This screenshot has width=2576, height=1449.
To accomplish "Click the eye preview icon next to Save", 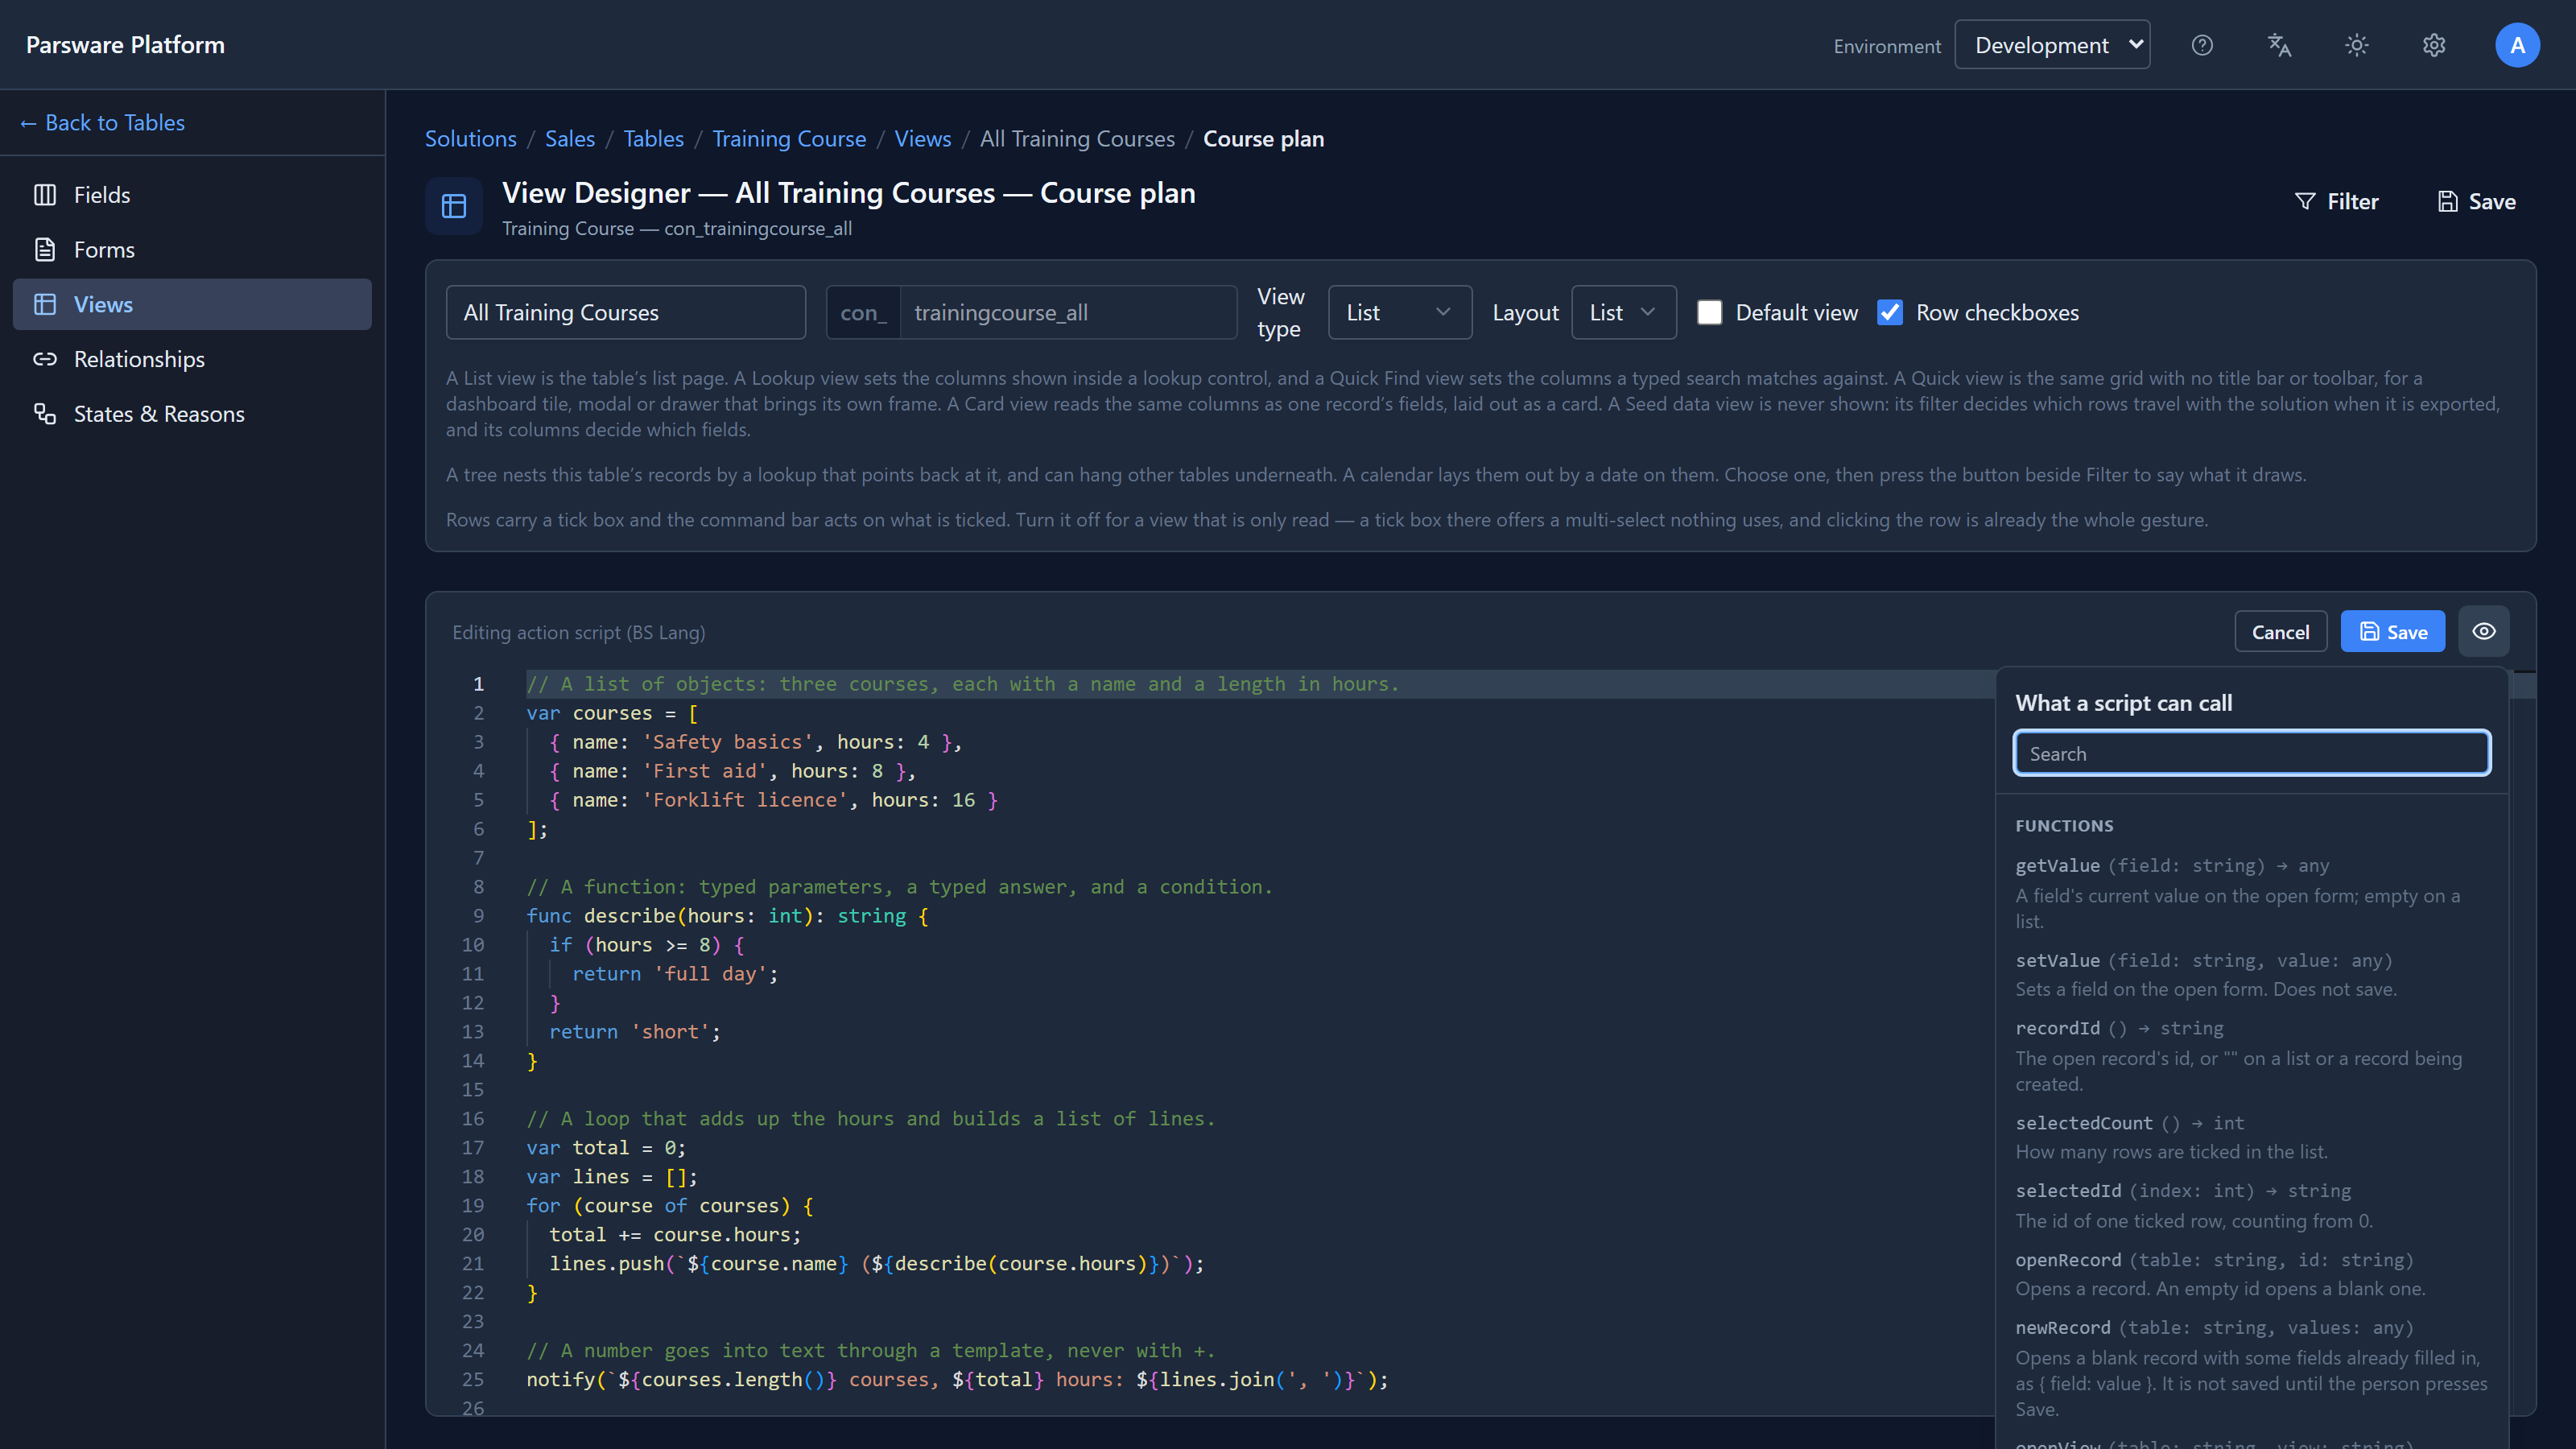I will (2484, 631).
